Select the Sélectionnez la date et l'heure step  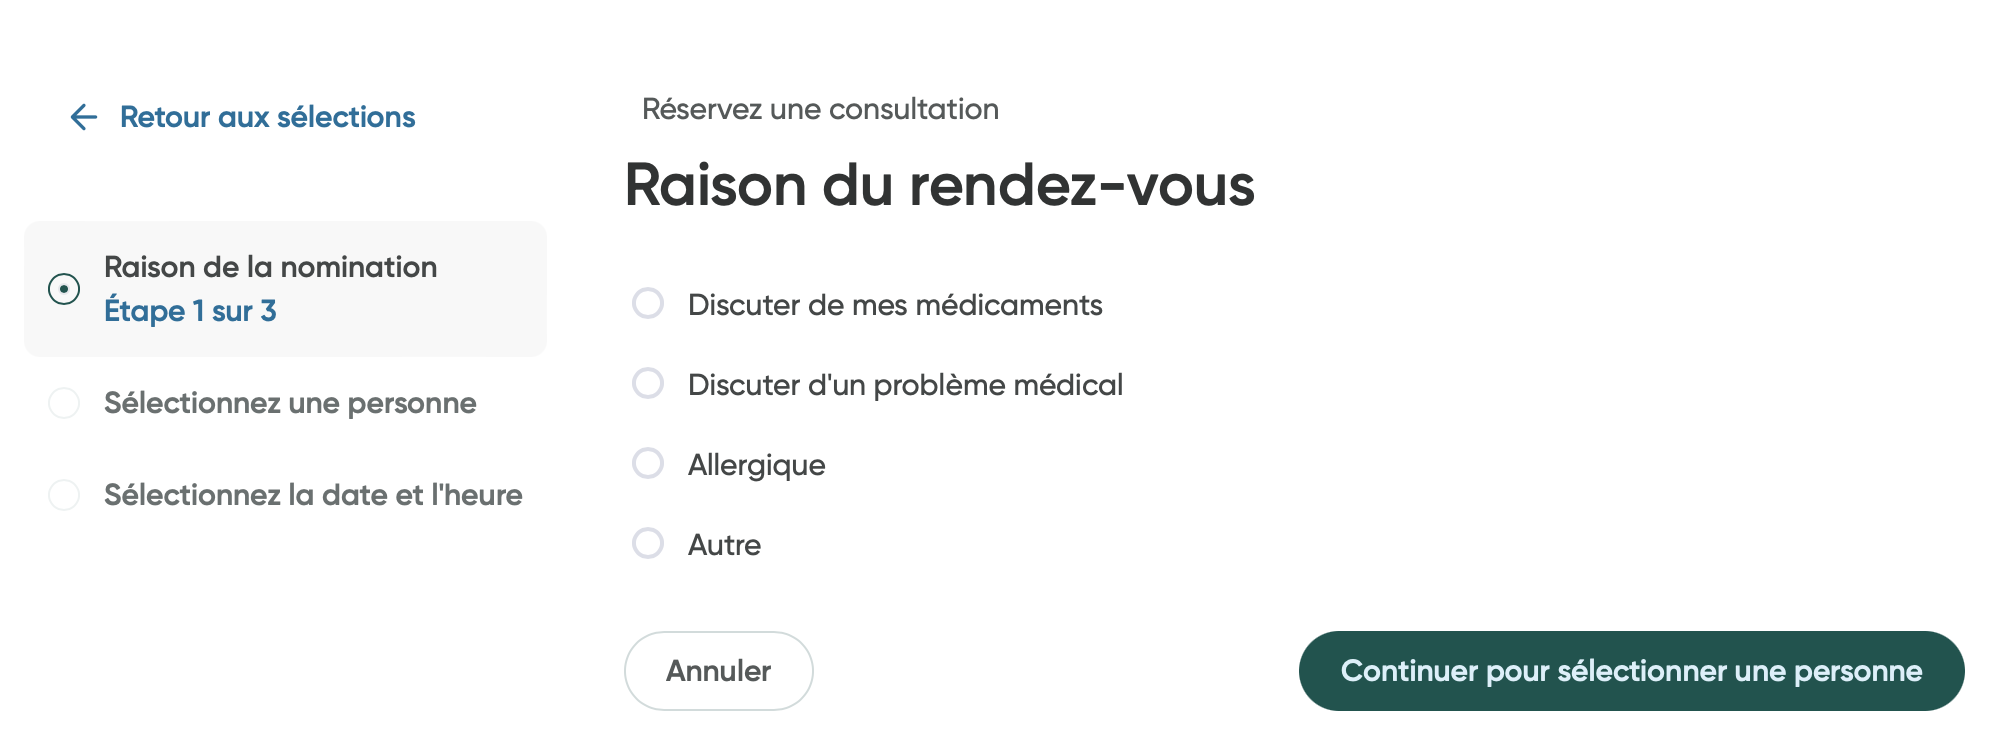pos(312,494)
